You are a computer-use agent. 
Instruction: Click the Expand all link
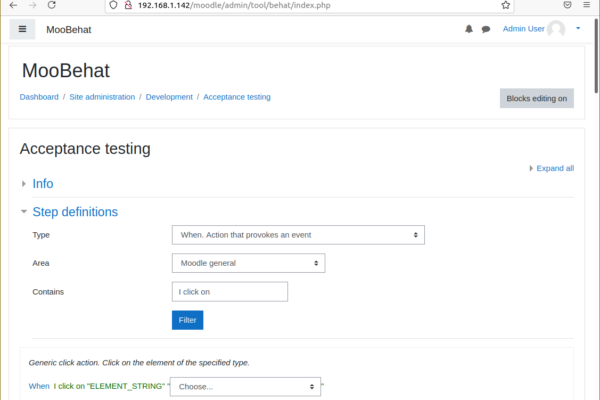tap(555, 168)
